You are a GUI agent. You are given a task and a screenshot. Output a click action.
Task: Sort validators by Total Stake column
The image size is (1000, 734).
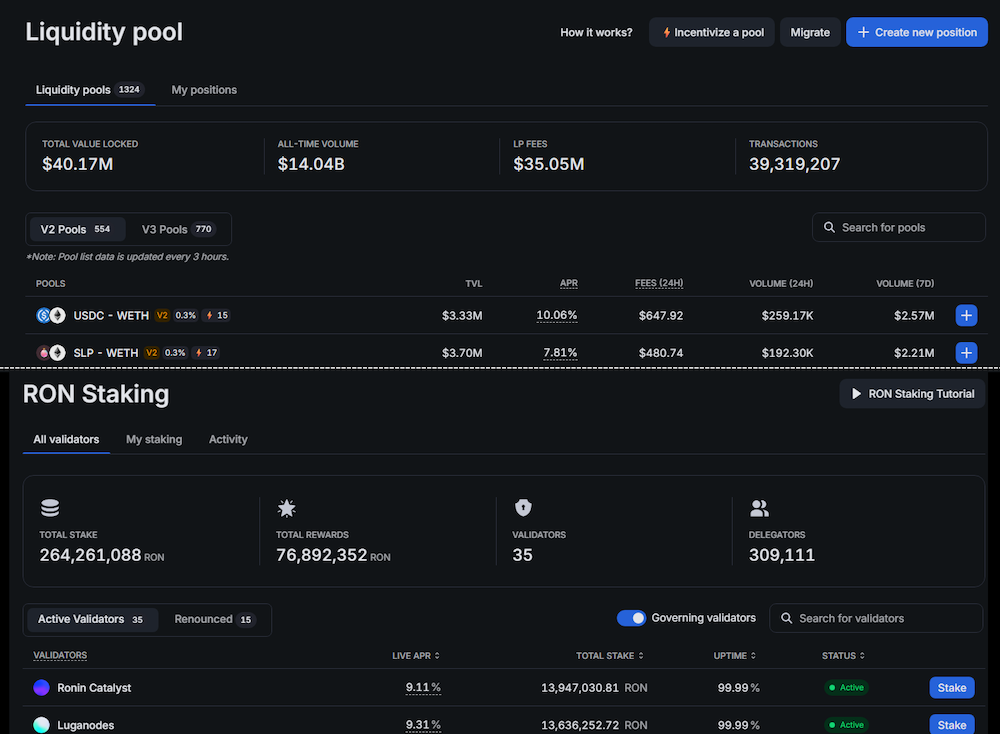click(x=610, y=656)
